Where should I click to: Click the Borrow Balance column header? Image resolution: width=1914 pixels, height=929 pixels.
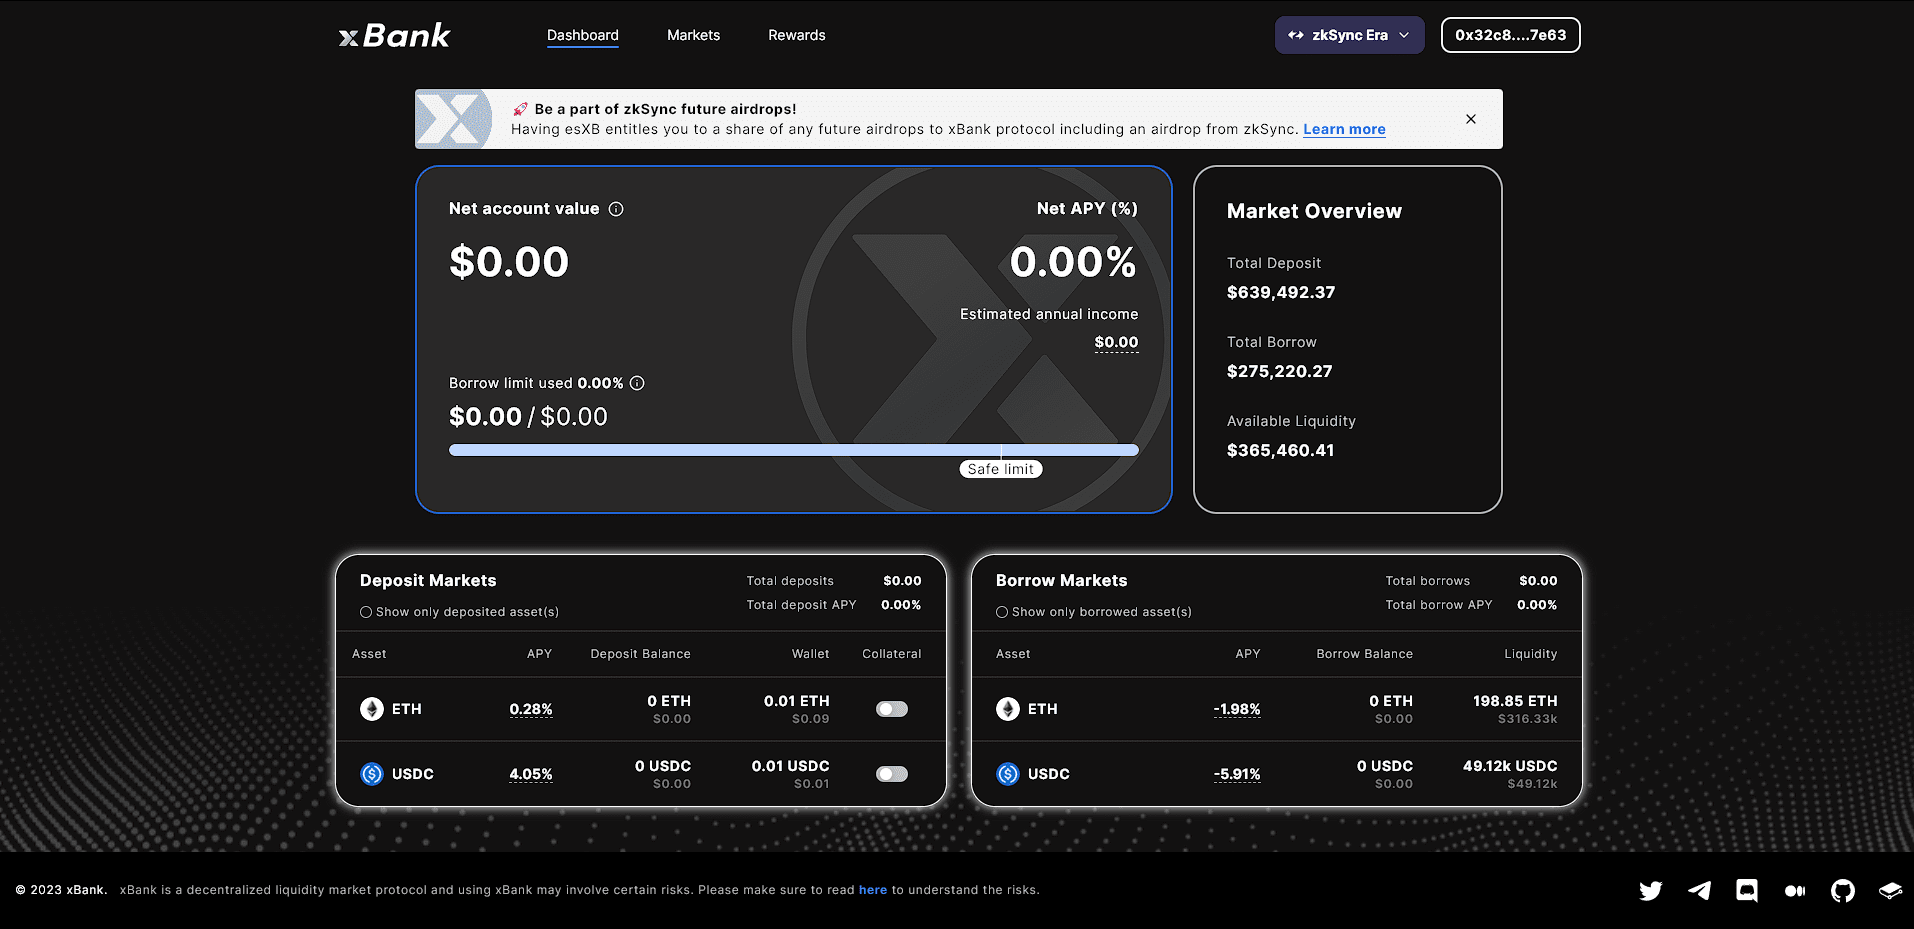click(1365, 654)
